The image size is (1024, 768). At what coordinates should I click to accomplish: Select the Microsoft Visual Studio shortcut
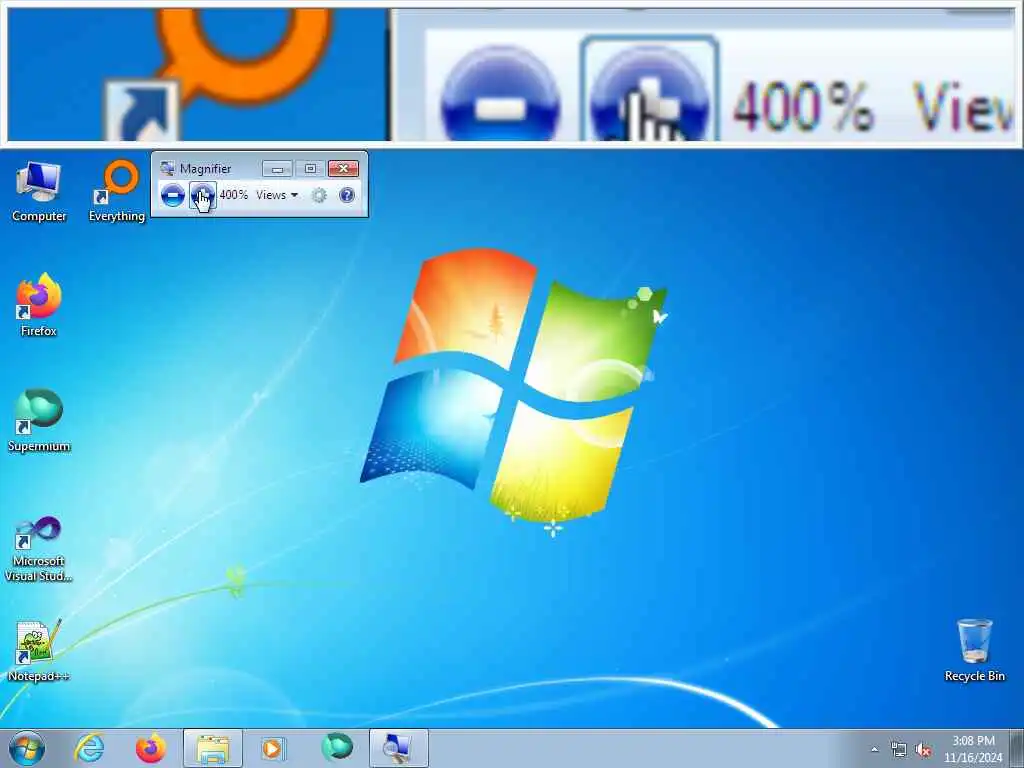point(39,549)
